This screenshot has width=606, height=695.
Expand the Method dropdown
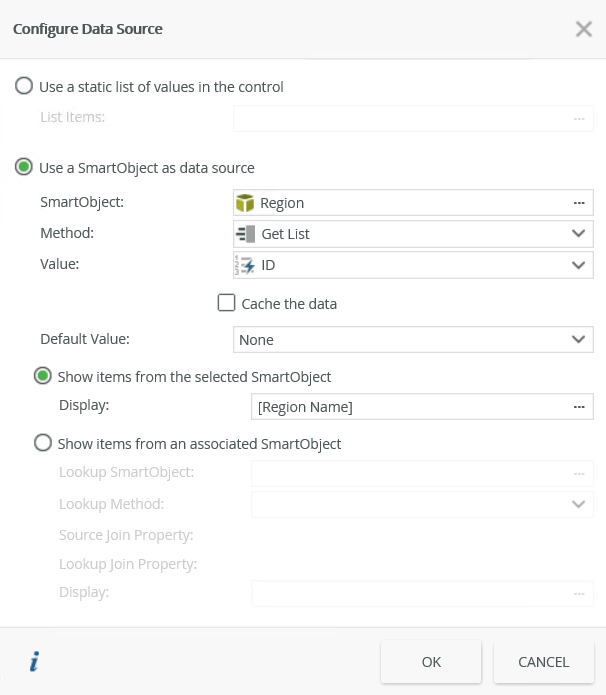coord(578,234)
